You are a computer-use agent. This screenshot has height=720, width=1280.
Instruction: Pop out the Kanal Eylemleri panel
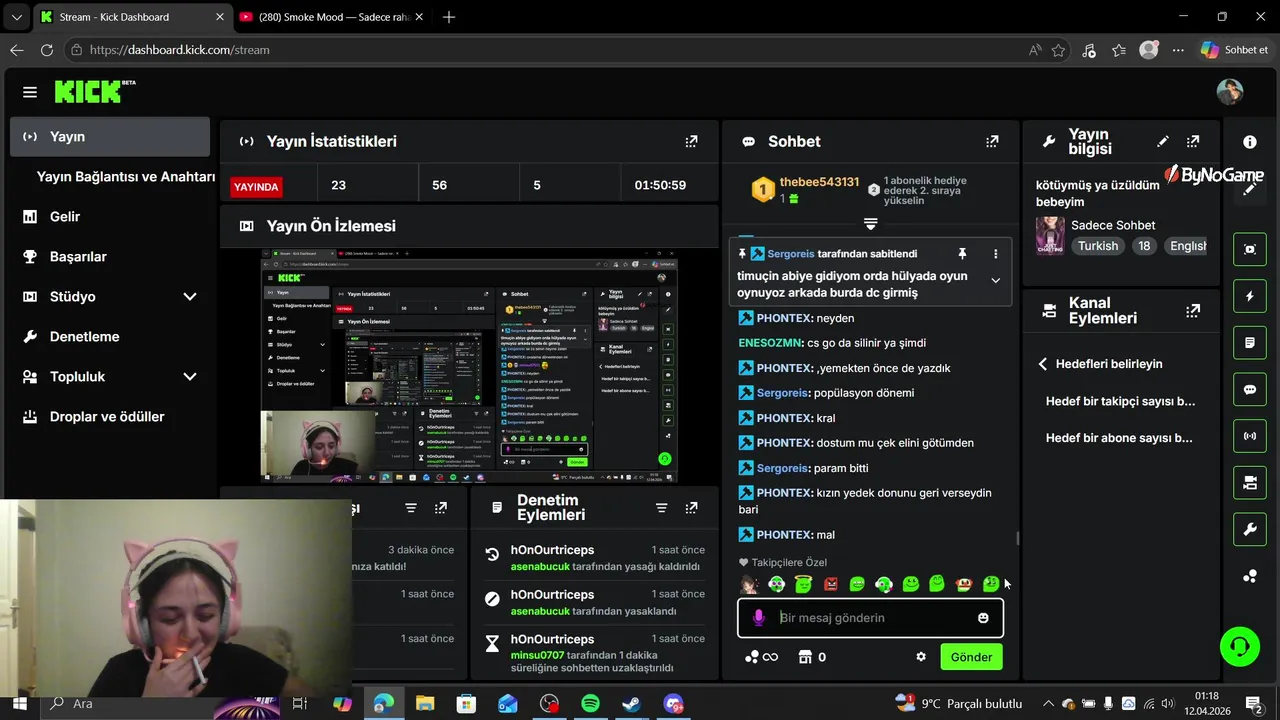pos(1193,311)
